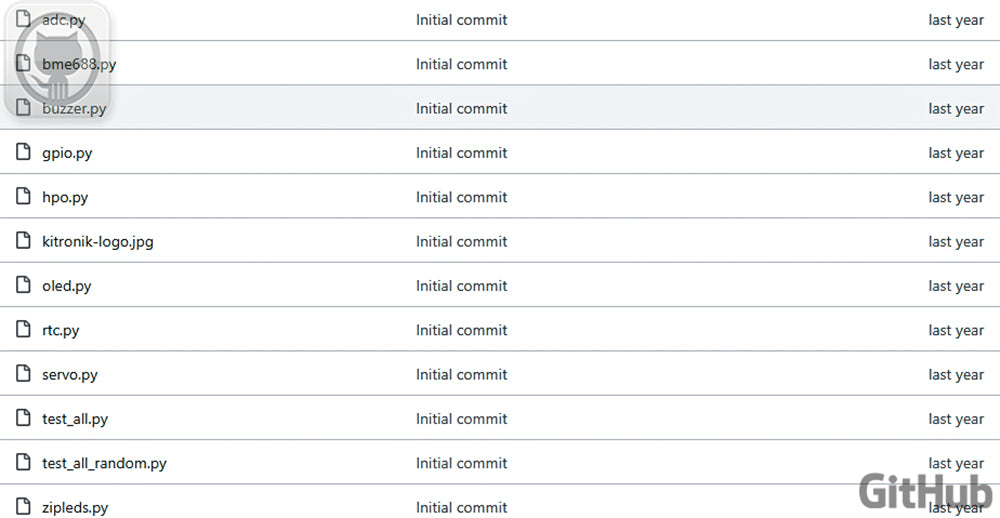Image resolution: width=1000 pixels, height=518 pixels.
Task: Click the file icon next to hpo.py
Action: click(23, 197)
